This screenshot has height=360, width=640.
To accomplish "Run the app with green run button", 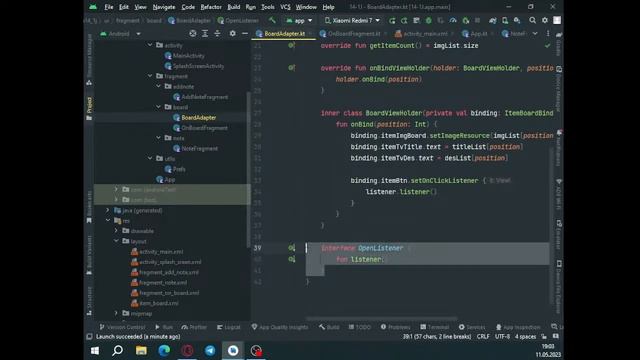I will tap(392, 20).
